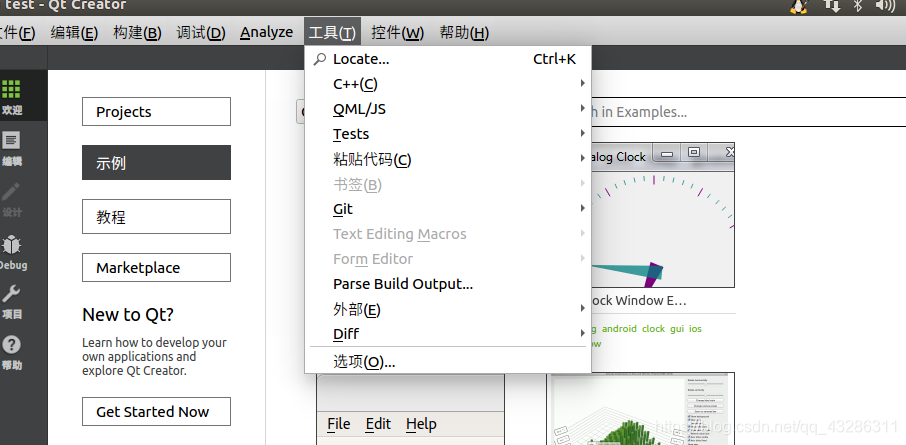Open the 构建(B) menu

click(137, 32)
